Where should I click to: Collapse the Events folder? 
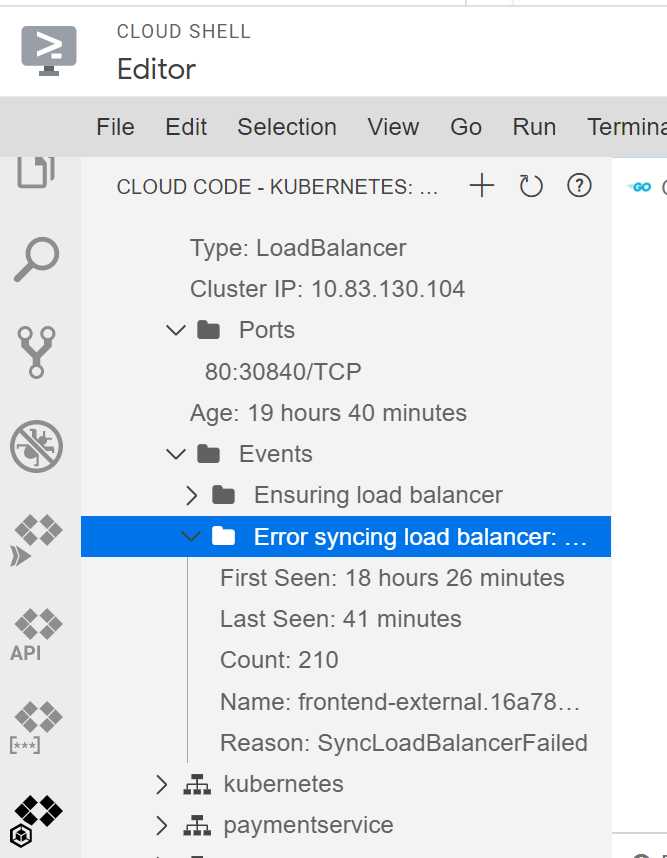(x=175, y=453)
